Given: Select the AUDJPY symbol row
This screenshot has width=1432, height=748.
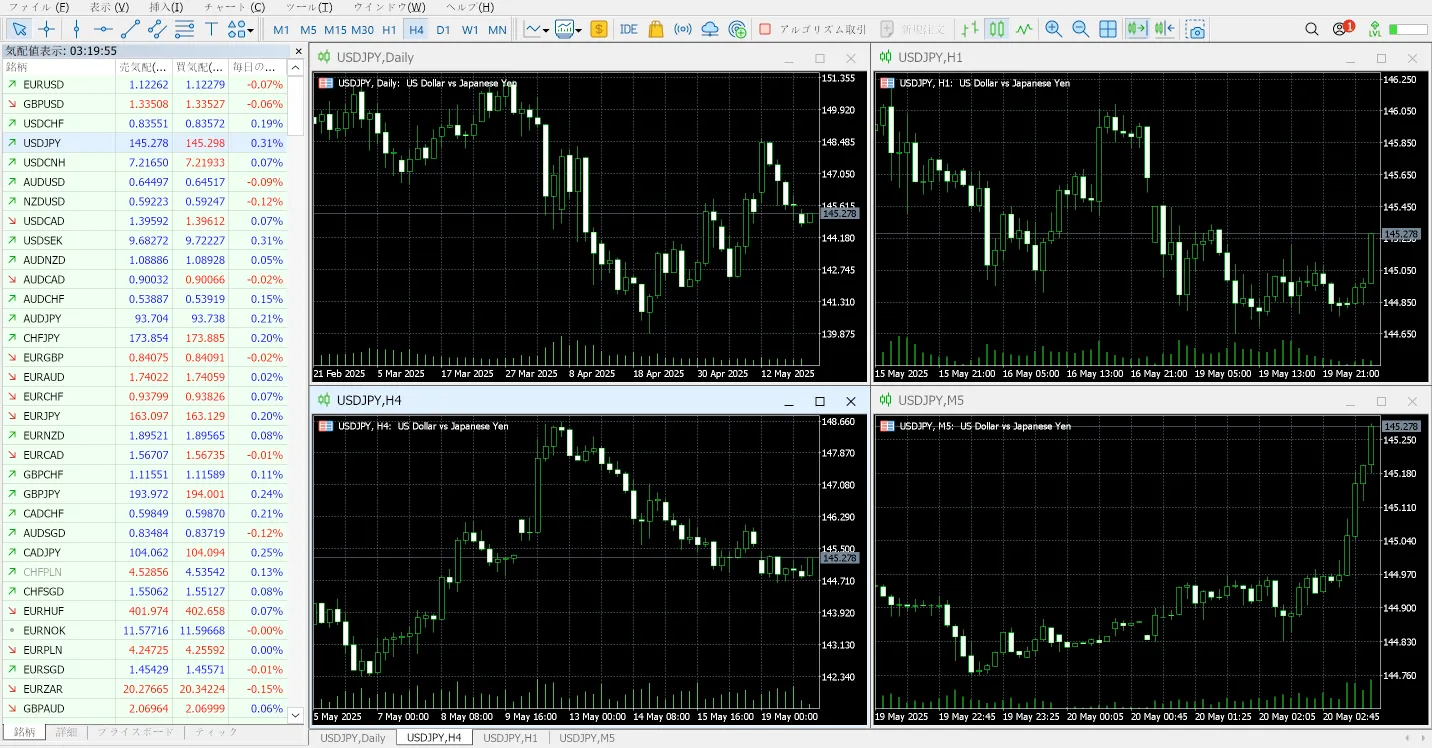Looking at the screenshot, I should pyautogui.click(x=145, y=318).
